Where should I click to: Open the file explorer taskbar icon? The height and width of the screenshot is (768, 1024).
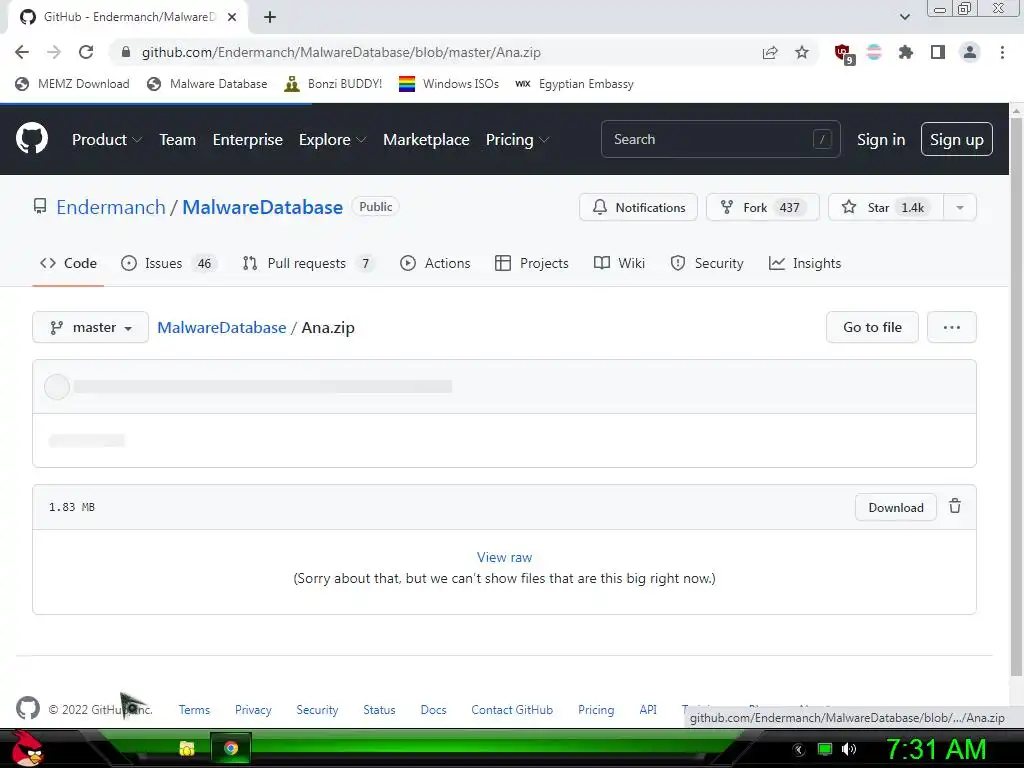187,748
